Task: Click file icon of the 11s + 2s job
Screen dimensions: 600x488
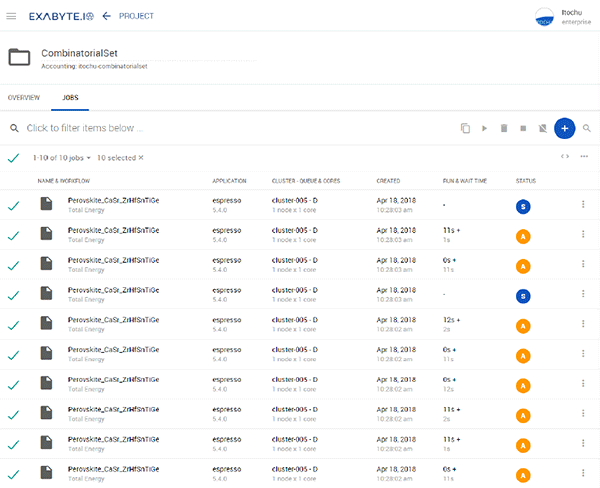Action: point(46,413)
